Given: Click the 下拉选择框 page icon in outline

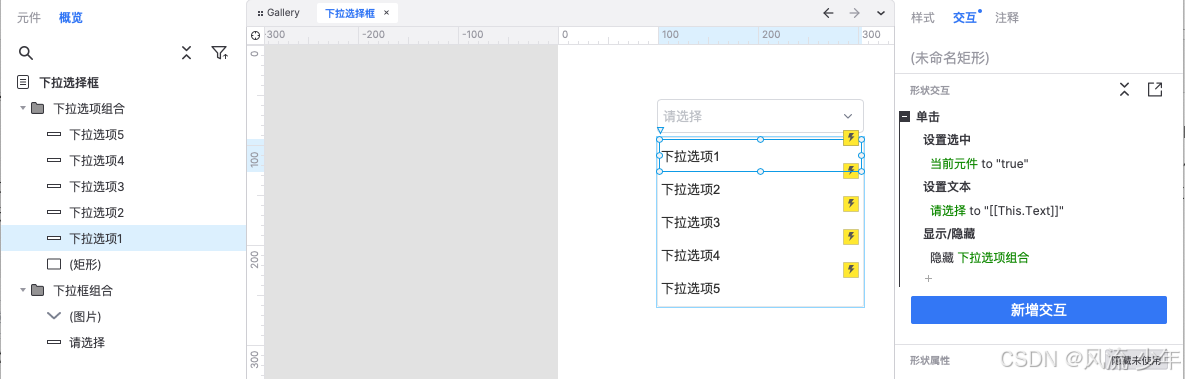Looking at the screenshot, I should tap(23, 82).
